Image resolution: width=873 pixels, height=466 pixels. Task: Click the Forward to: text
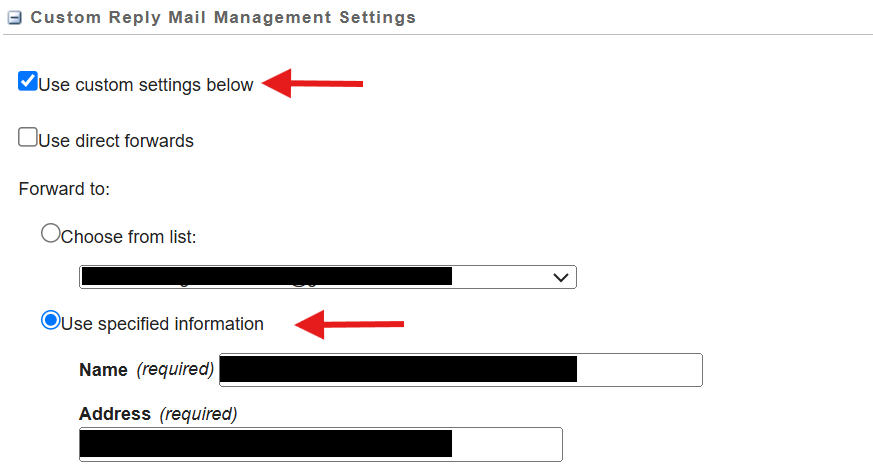pos(64,189)
